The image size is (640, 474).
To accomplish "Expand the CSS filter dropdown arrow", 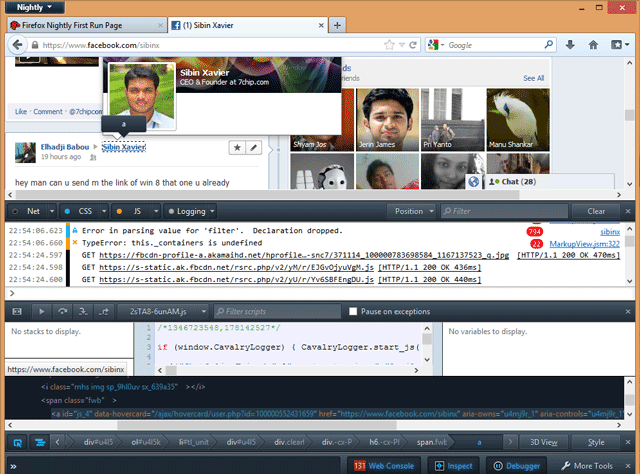I will pyautogui.click(x=104, y=211).
